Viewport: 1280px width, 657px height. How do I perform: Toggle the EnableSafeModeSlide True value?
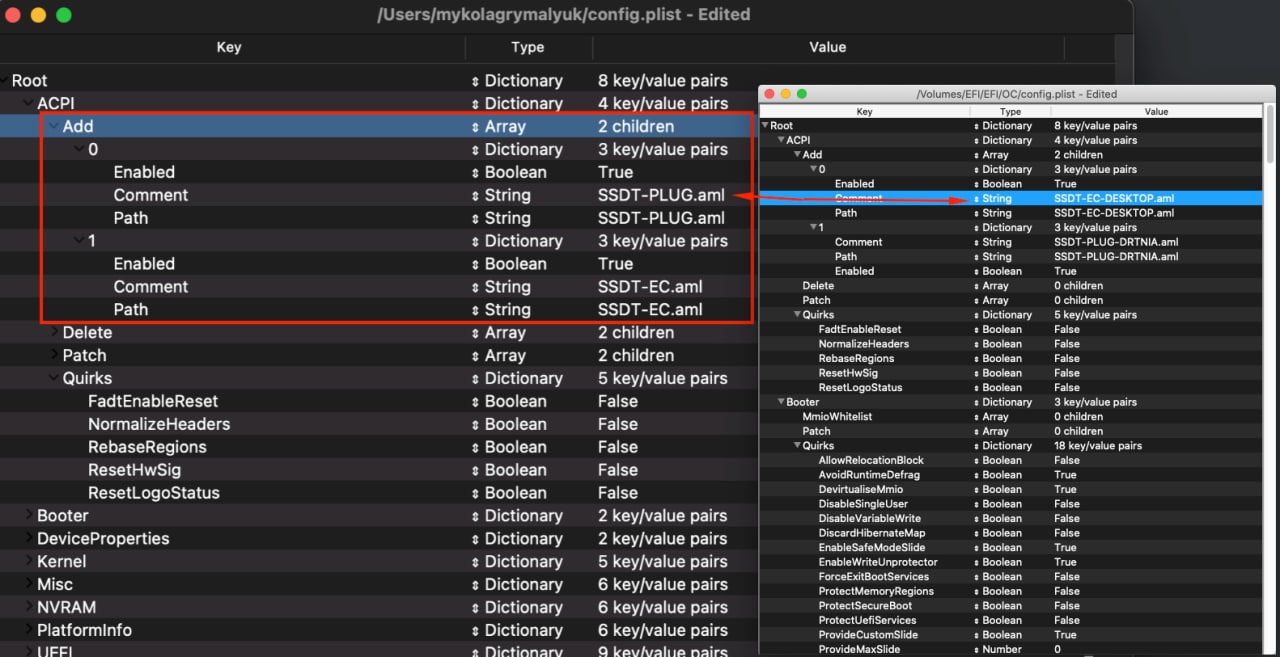click(1065, 548)
